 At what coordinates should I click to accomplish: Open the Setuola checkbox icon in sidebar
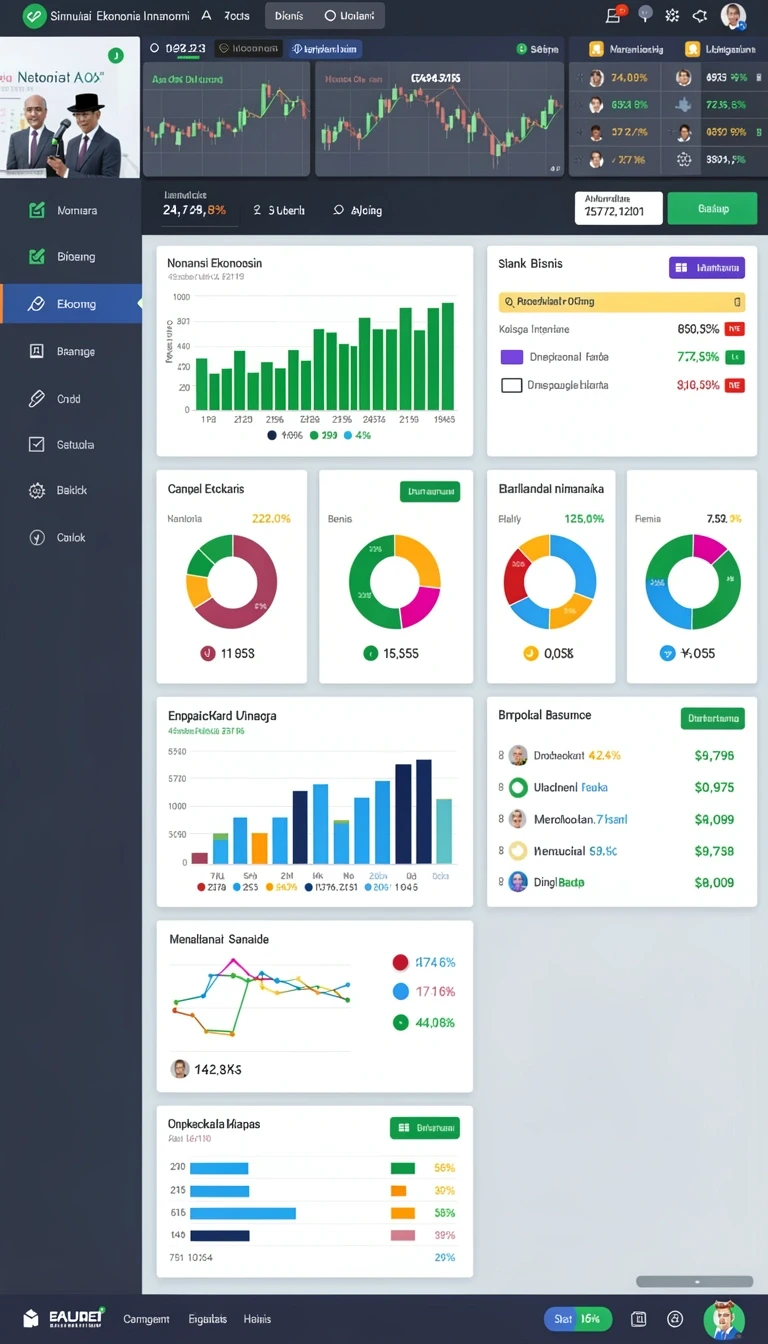click(37, 444)
